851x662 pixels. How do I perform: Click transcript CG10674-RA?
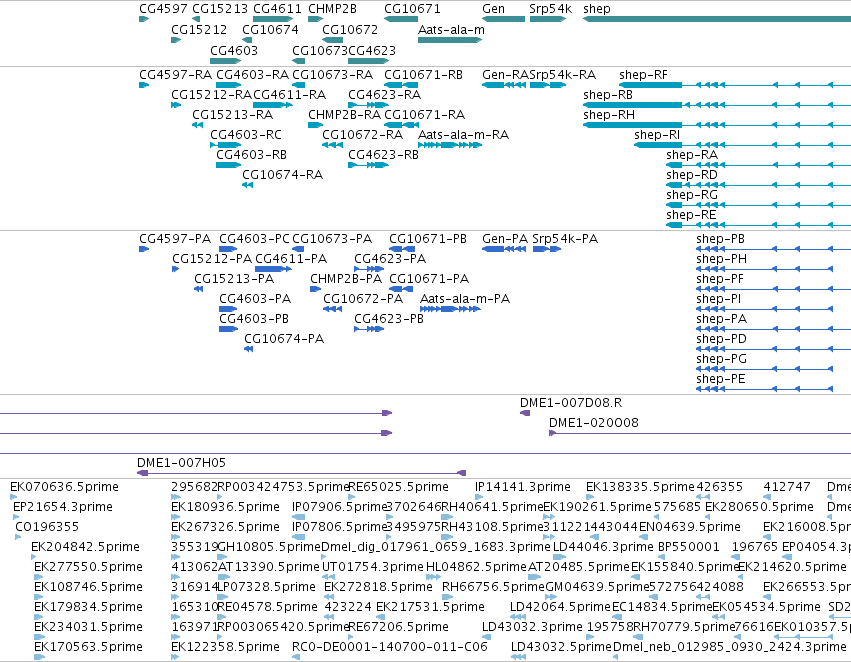tap(282, 175)
